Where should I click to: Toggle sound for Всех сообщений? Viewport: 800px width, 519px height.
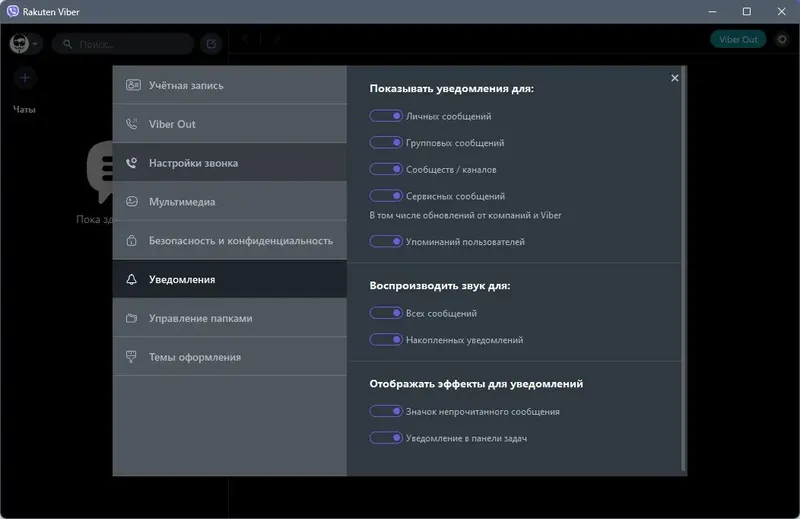386,313
